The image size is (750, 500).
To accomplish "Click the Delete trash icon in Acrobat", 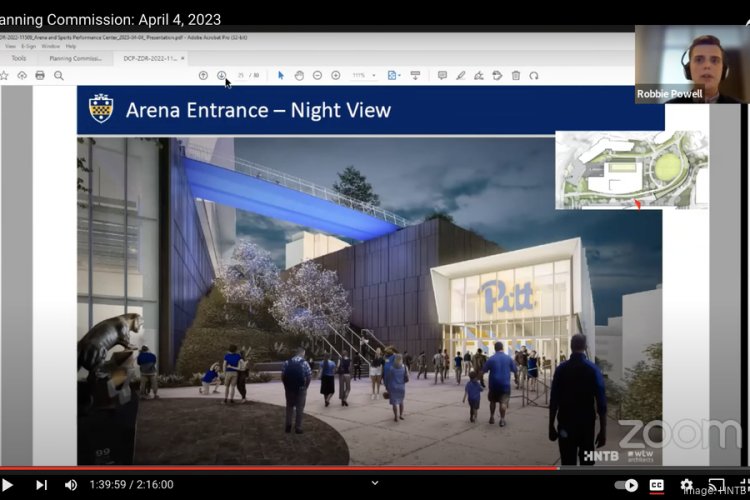I will [516, 76].
